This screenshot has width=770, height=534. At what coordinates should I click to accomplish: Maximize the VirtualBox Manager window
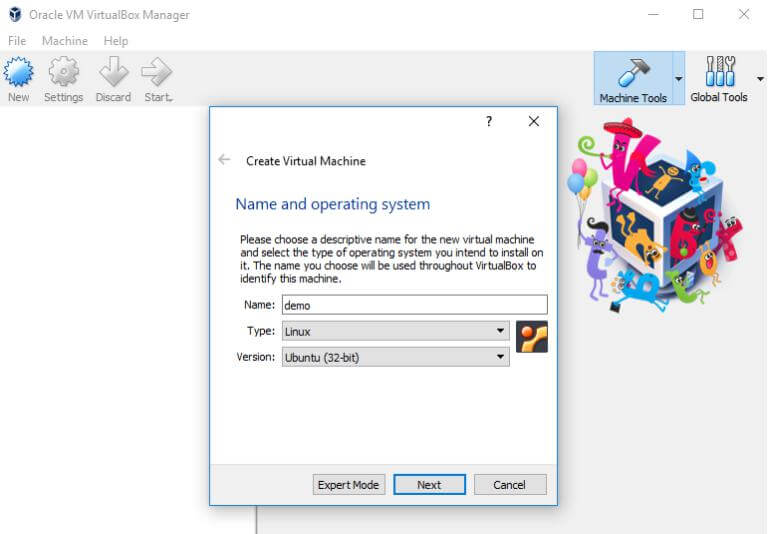tap(698, 15)
